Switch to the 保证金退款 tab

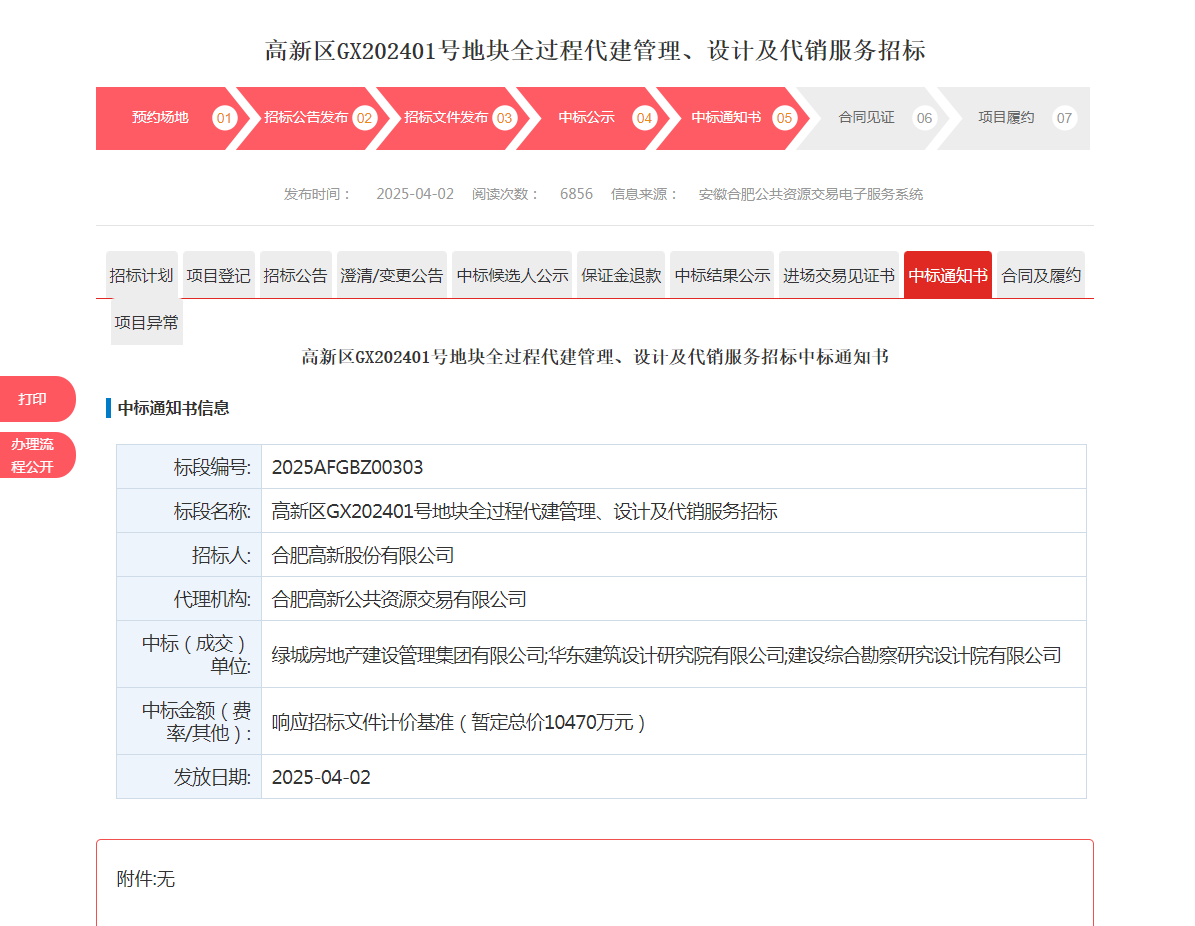click(621, 275)
